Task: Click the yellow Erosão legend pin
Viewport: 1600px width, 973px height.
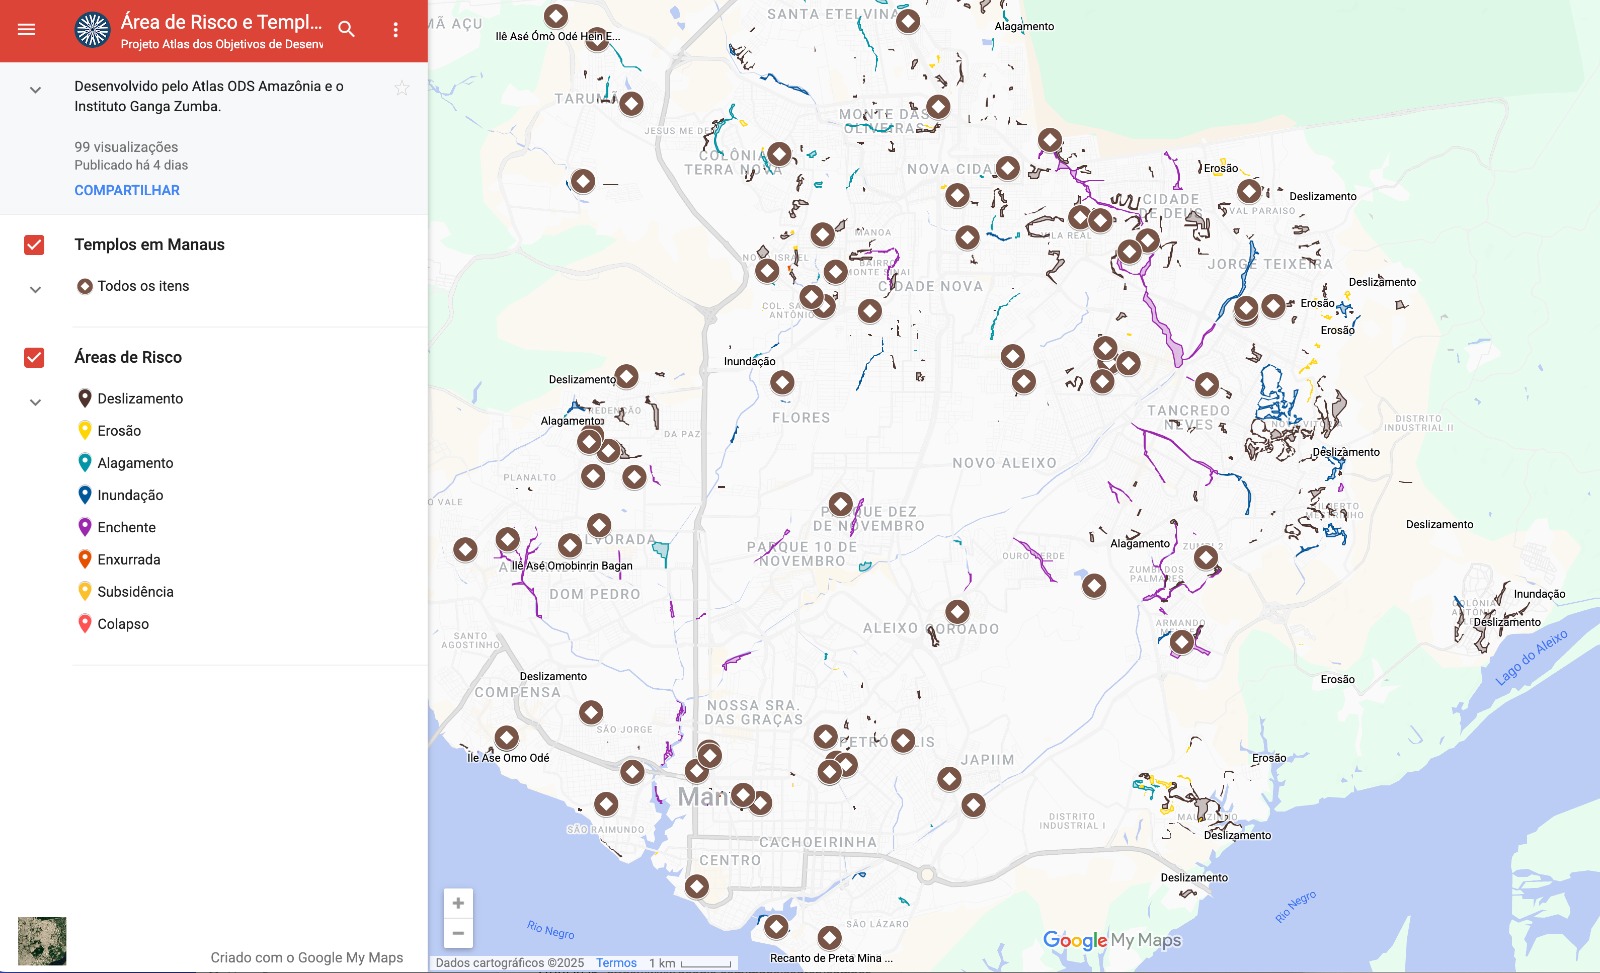Action: click(x=85, y=431)
